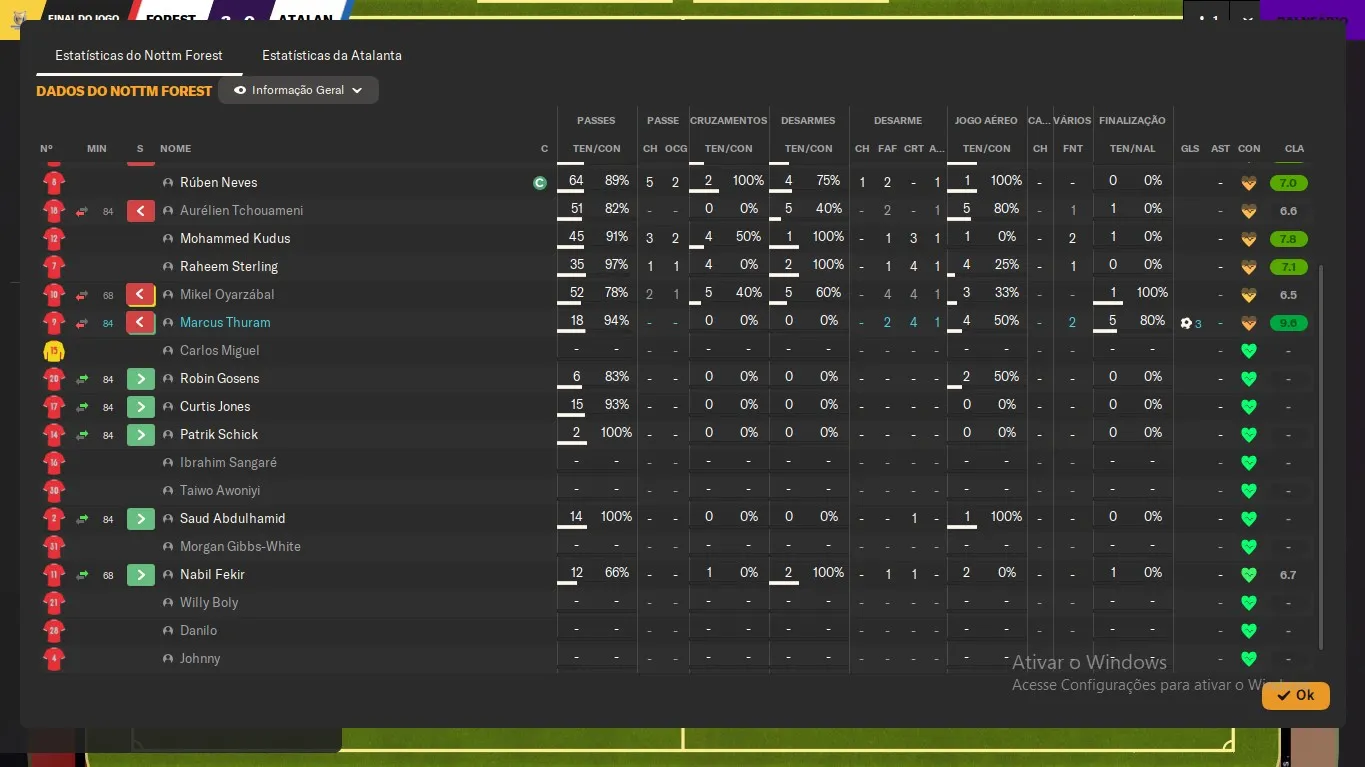The height and width of the screenshot is (767, 1365).
Task: Click Marcus Thuram substituted-off red arrow
Action: coord(140,323)
